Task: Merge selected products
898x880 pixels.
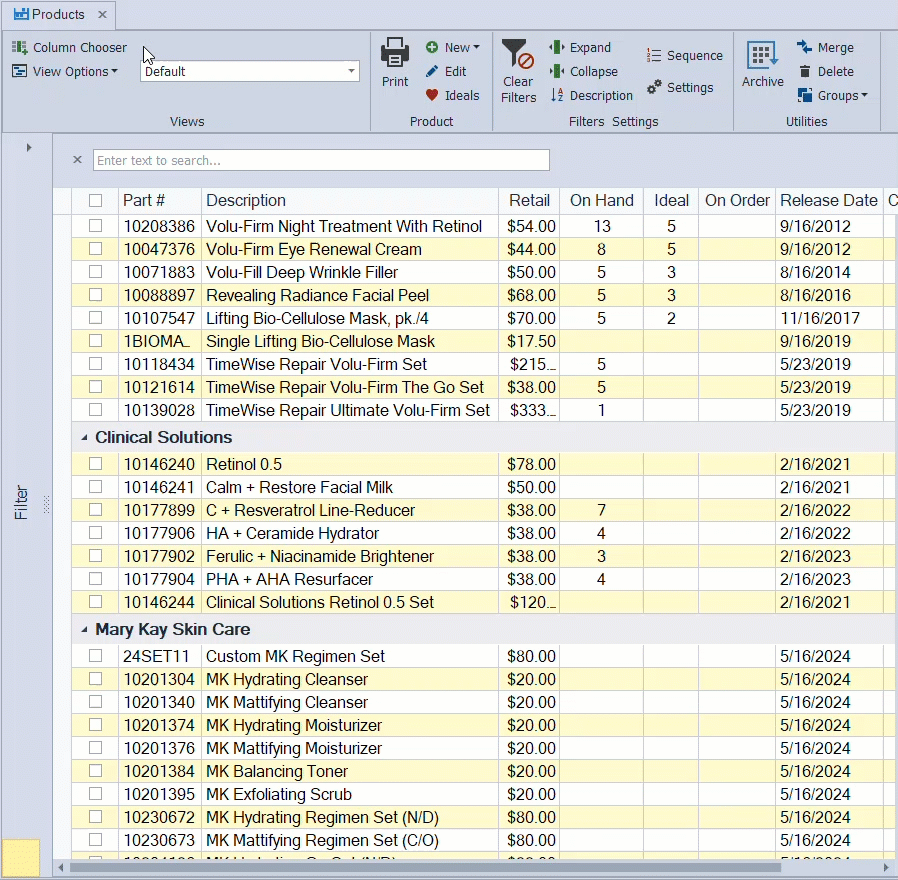Action: pos(825,48)
